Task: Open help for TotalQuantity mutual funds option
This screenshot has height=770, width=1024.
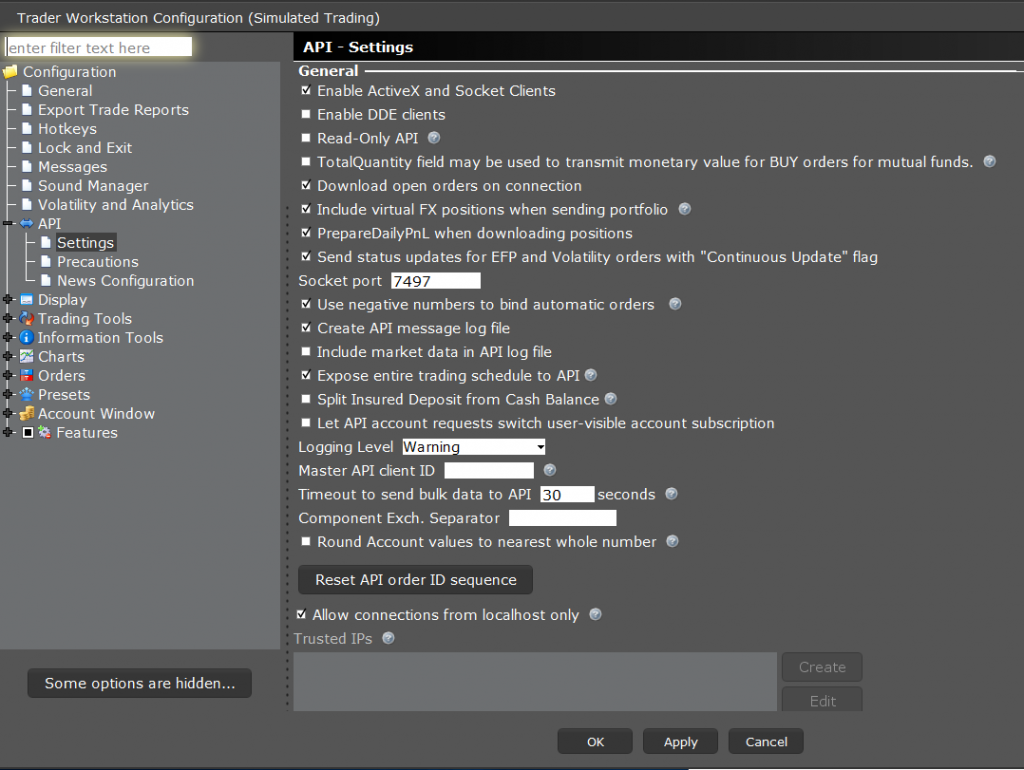Action: [989, 161]
